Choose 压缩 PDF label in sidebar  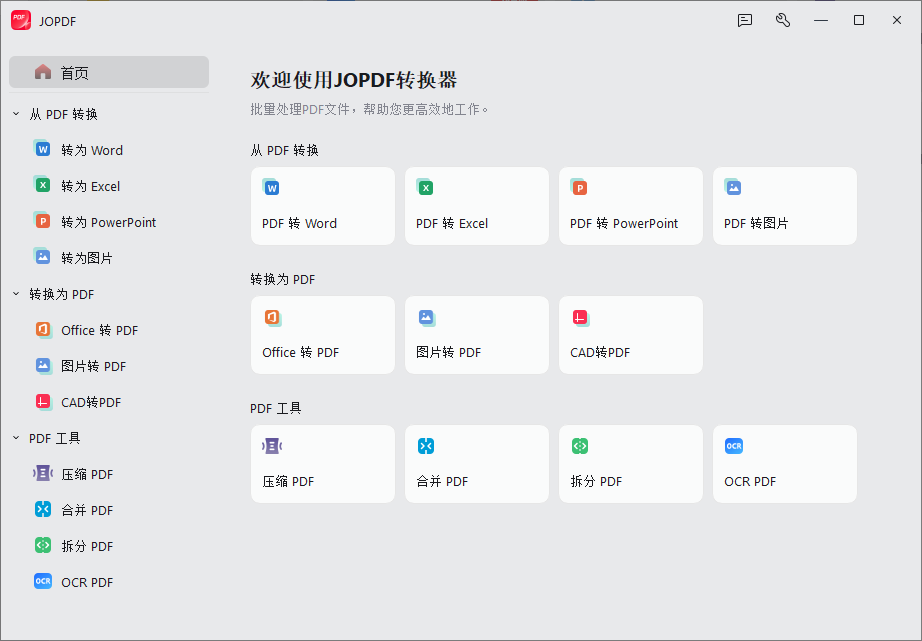tap(87, 475)
